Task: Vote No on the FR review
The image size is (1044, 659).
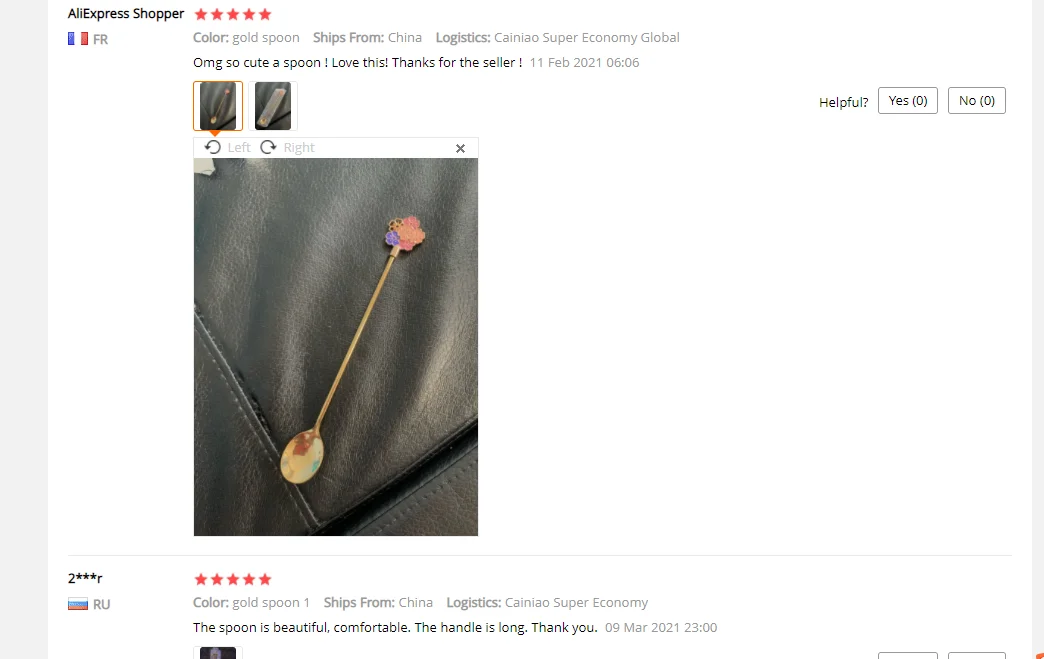Action: click(977, 101)
